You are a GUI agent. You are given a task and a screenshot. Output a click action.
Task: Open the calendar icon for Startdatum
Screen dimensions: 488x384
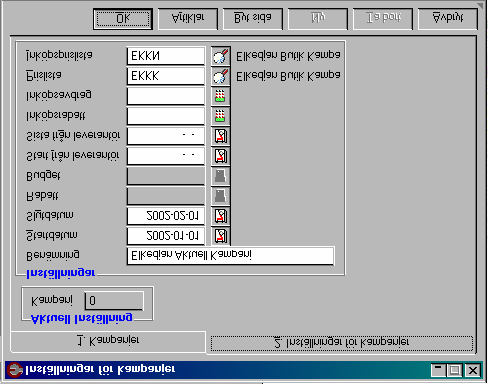tap(220, 236)
